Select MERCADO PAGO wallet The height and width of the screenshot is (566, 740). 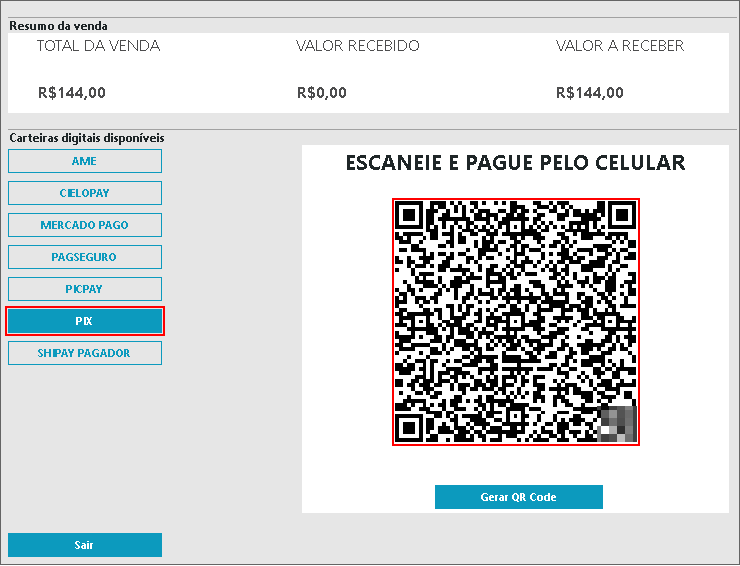tap(85, 225)
